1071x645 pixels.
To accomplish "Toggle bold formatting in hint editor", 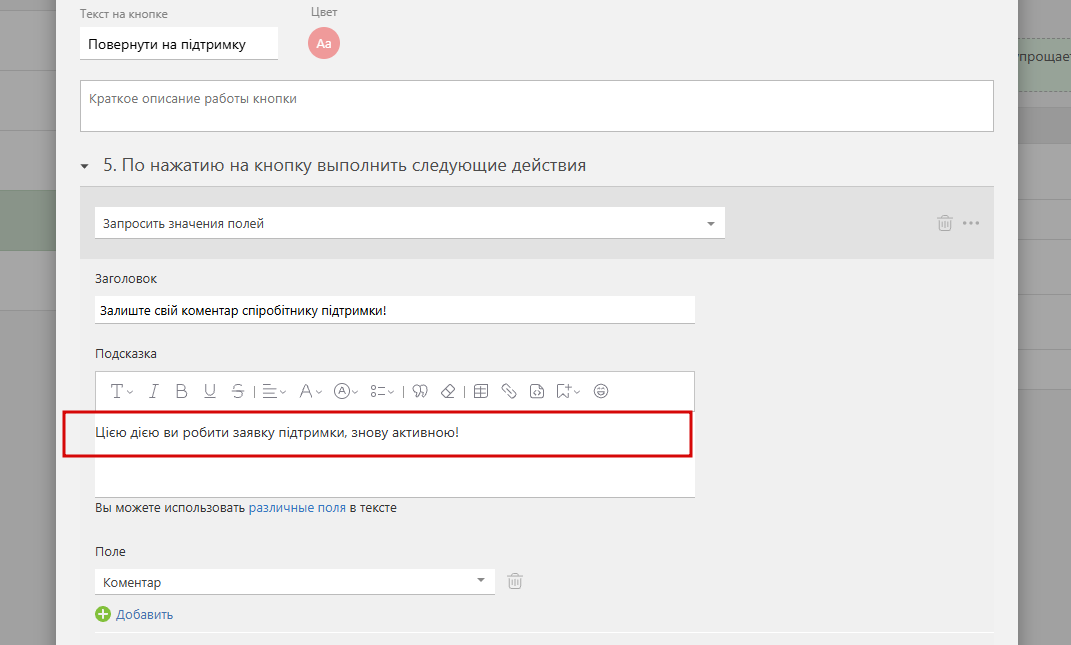I will click(181, 391).
